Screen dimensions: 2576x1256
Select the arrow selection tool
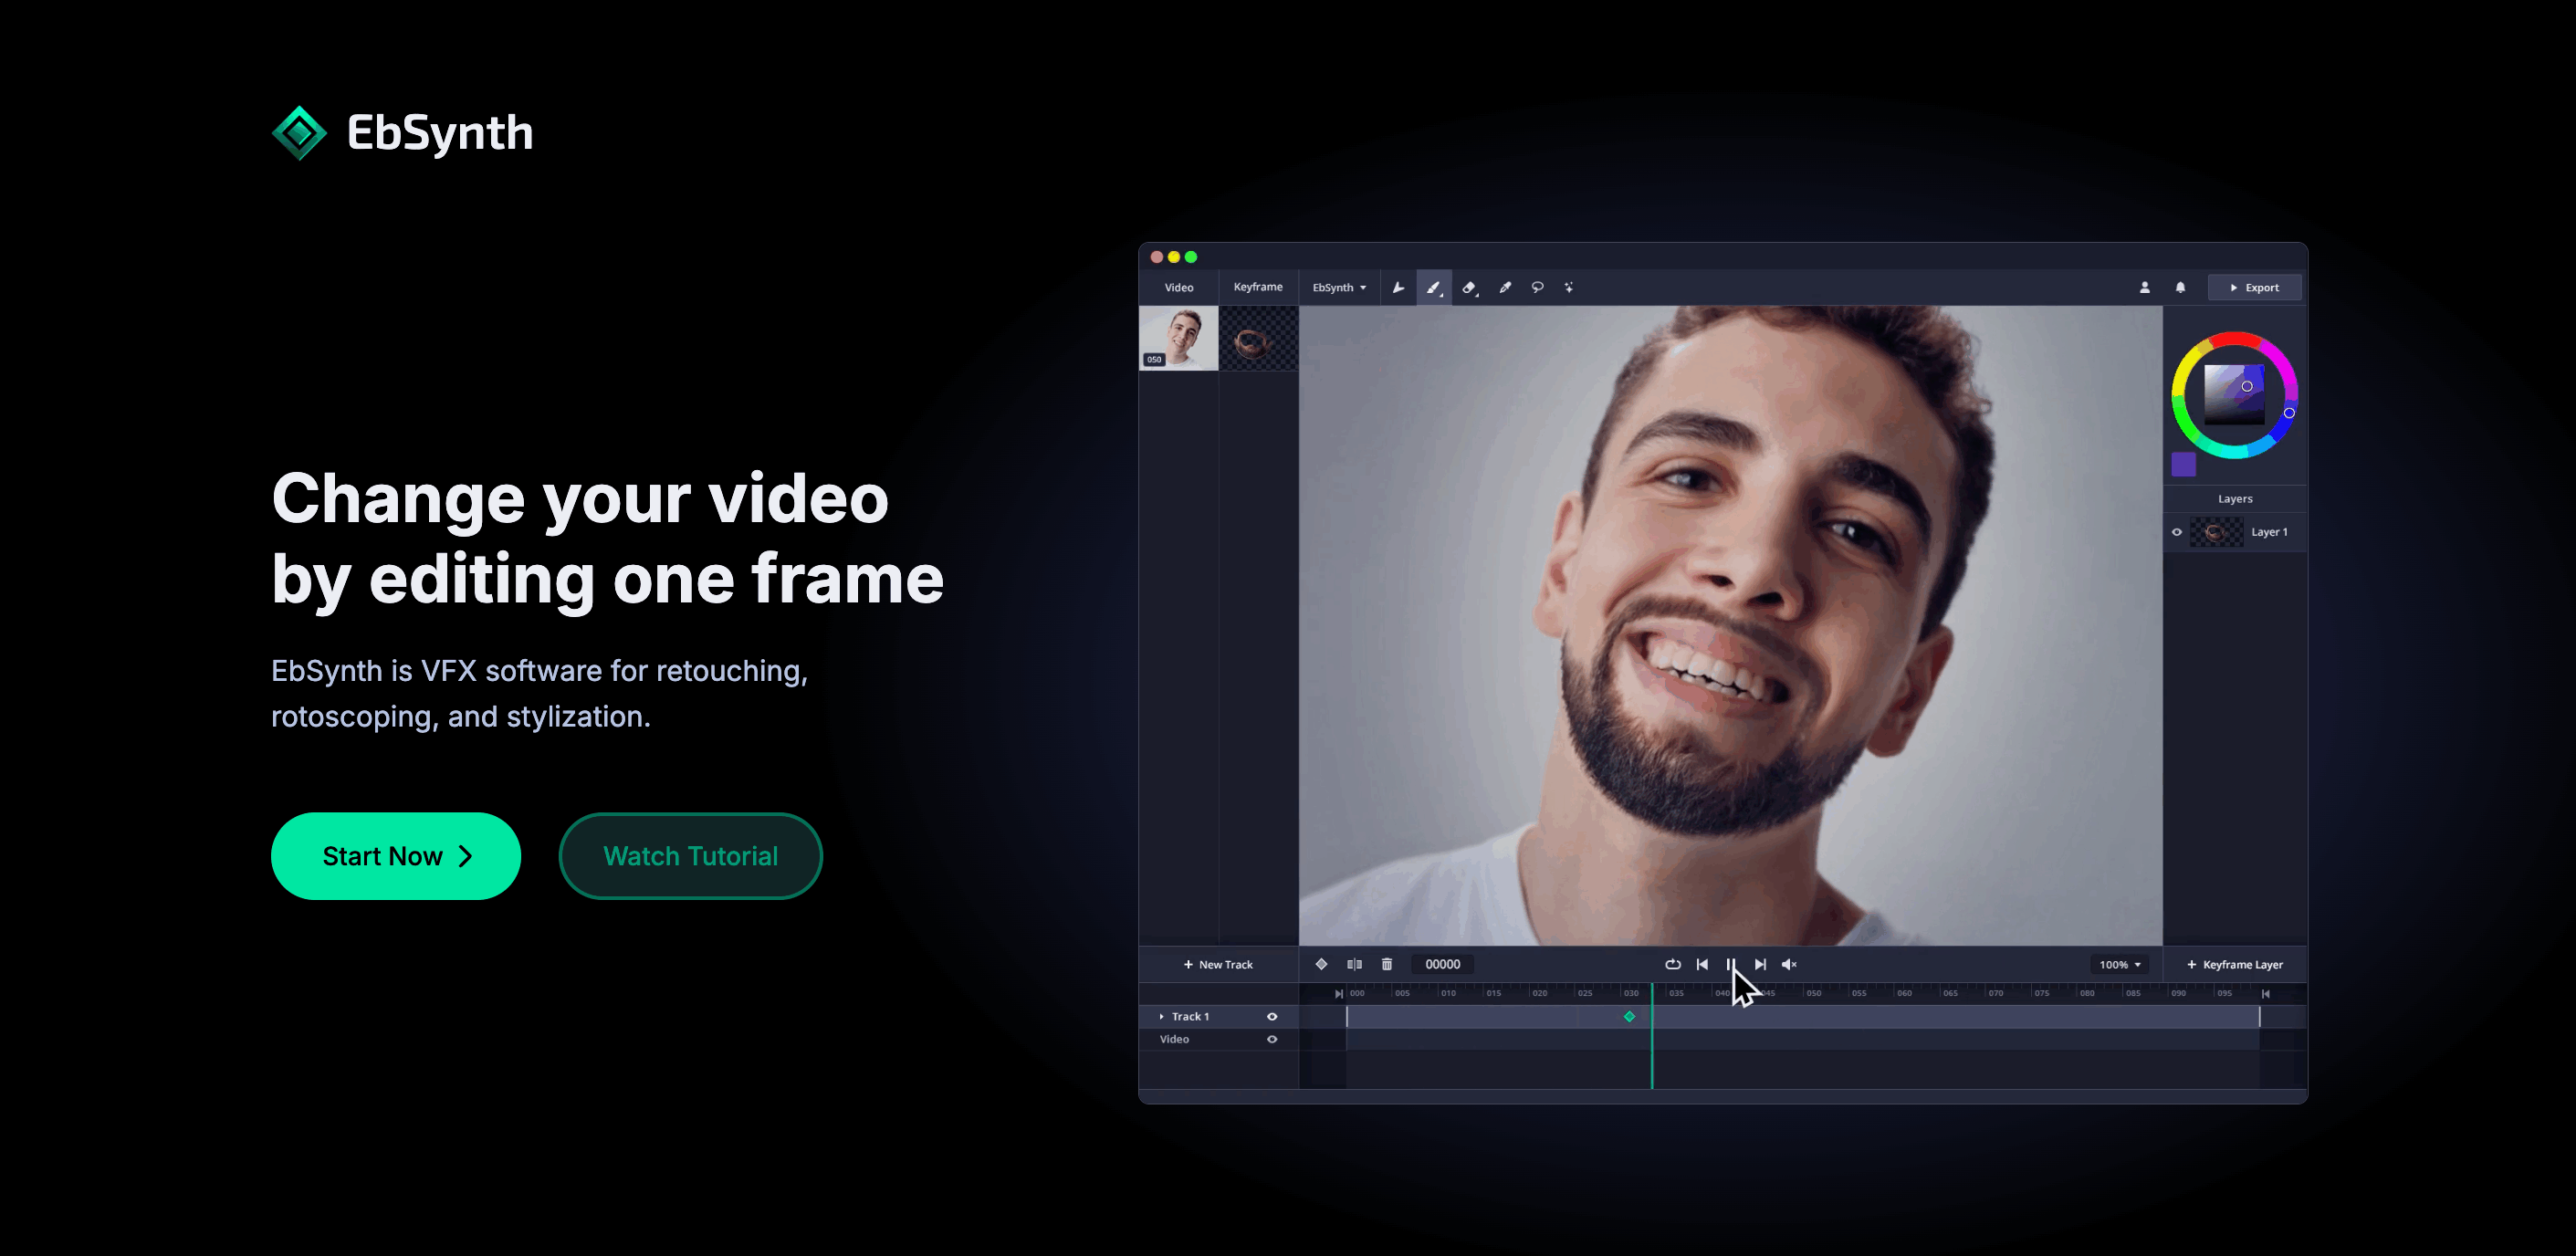pyautogui.click(x=1398, y=288)
